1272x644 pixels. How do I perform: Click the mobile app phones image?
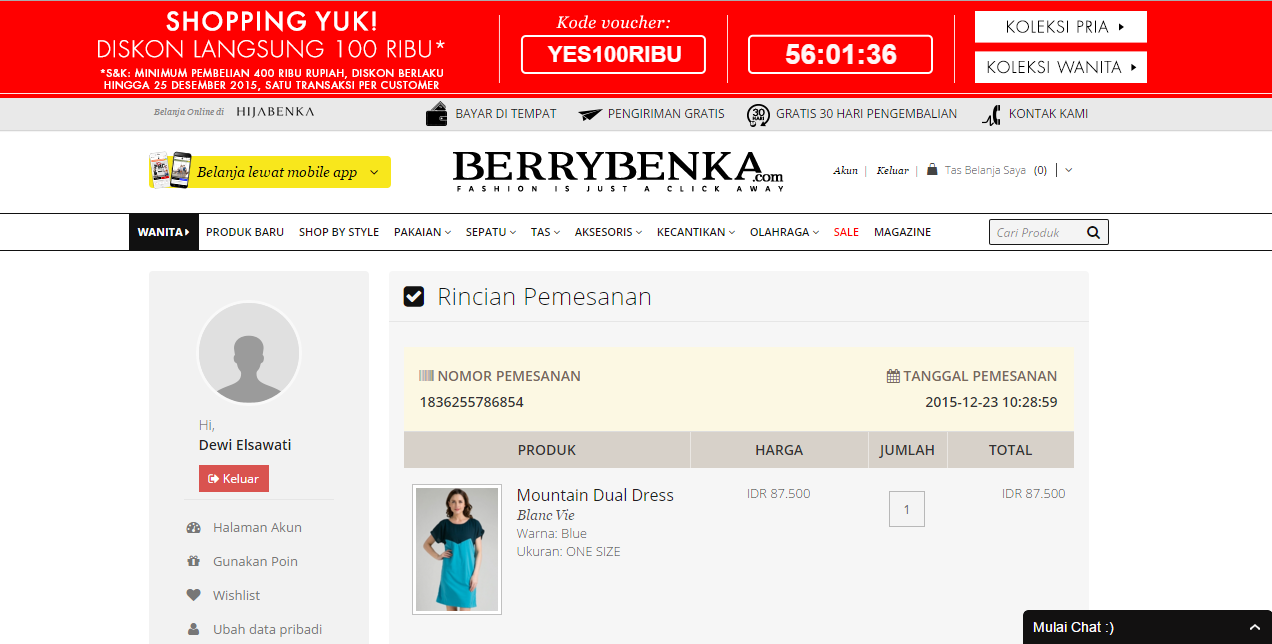(x=170, y=170)
